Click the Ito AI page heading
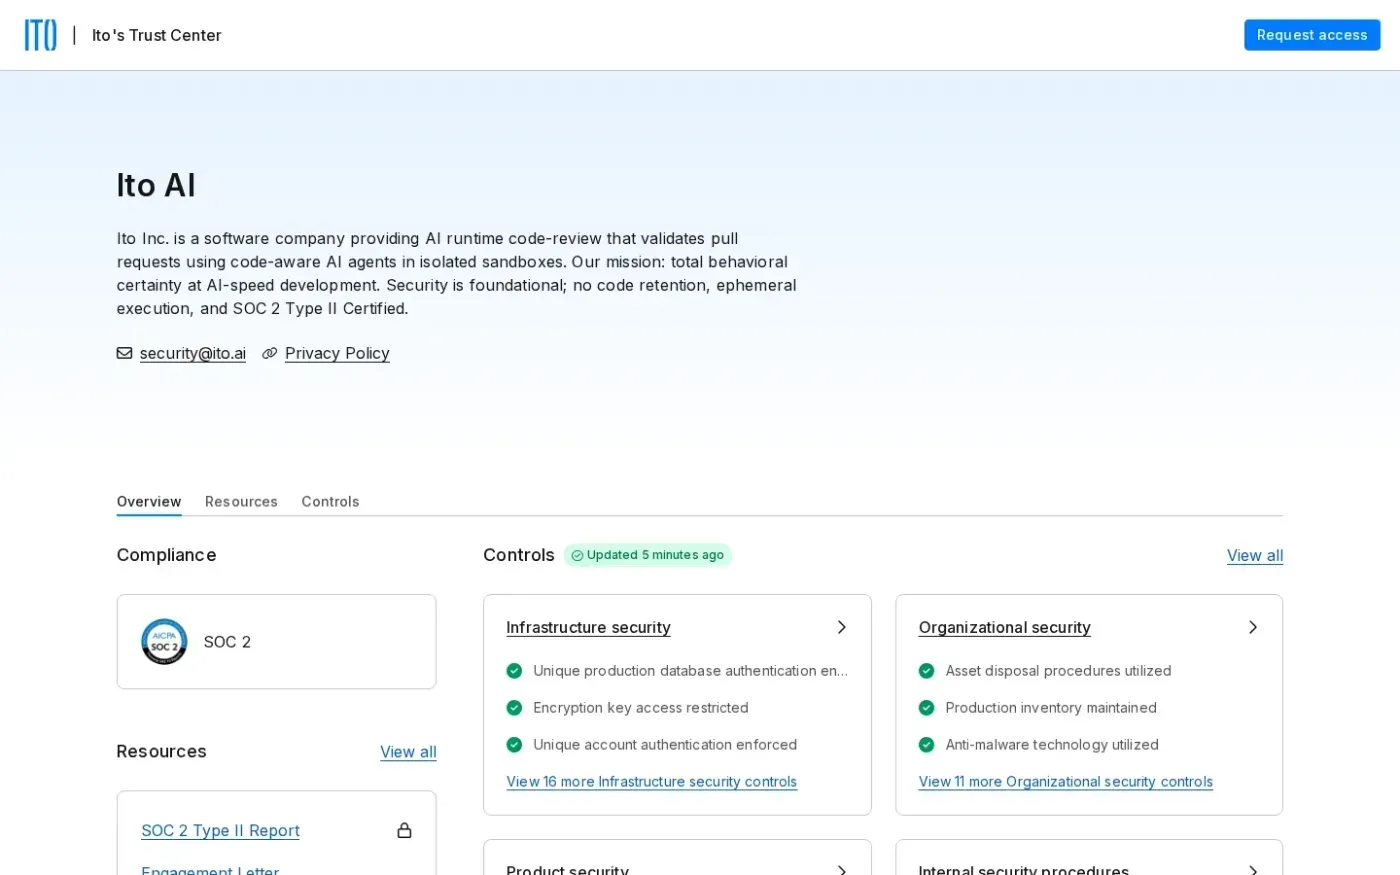 click(156, 185)
